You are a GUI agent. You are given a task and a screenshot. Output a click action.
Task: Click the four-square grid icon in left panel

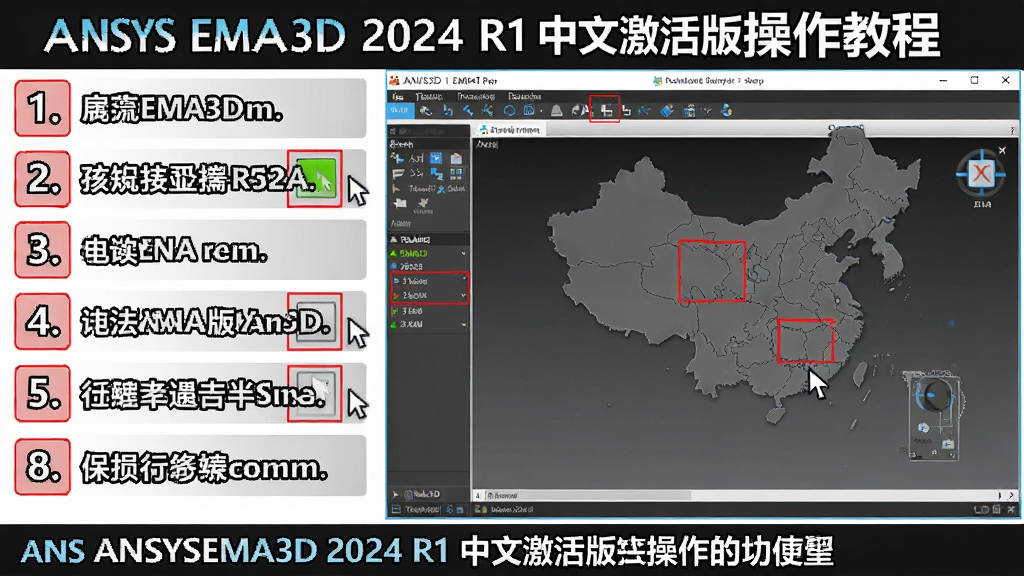pyautogui.click(x=456, y=174)
